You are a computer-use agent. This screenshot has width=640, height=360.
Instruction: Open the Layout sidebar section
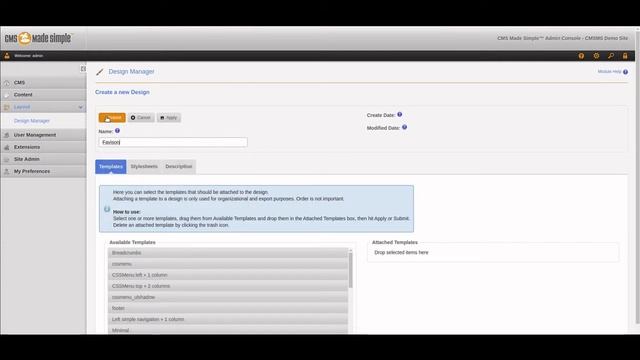pyautogui.click(x=44, y=107)
